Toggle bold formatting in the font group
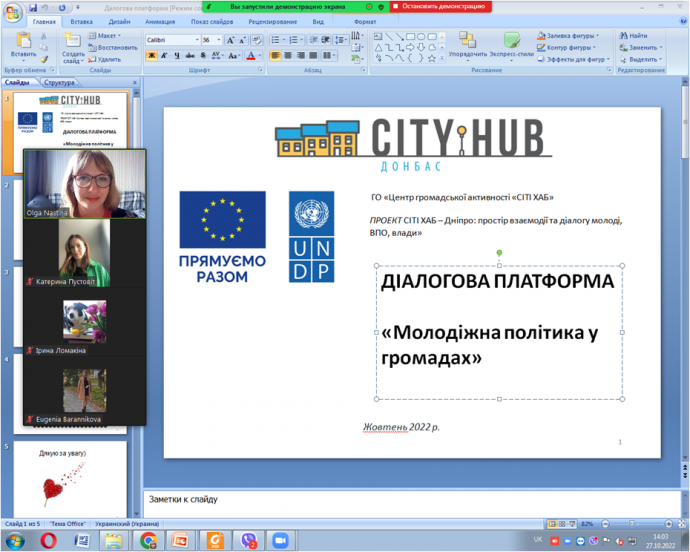Image resolution: width=690 pixels, height=552 pixels. (152, 56)
